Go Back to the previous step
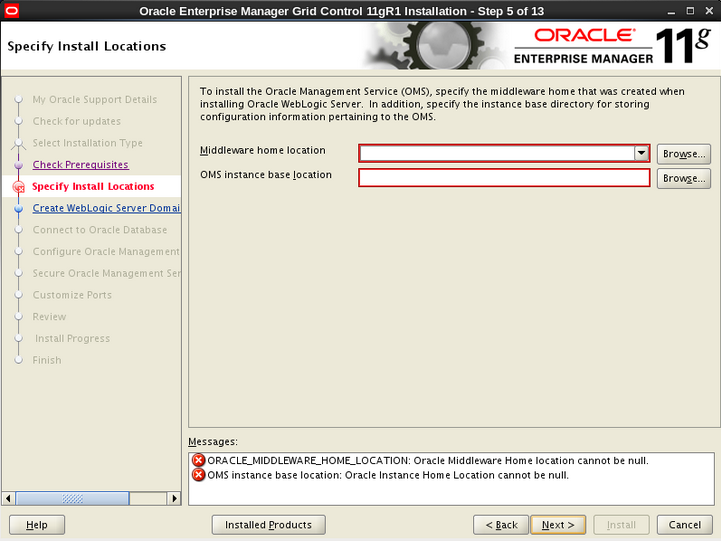This screenshot has height=546, width=721. pyautogui.click(x=501, y=525)
